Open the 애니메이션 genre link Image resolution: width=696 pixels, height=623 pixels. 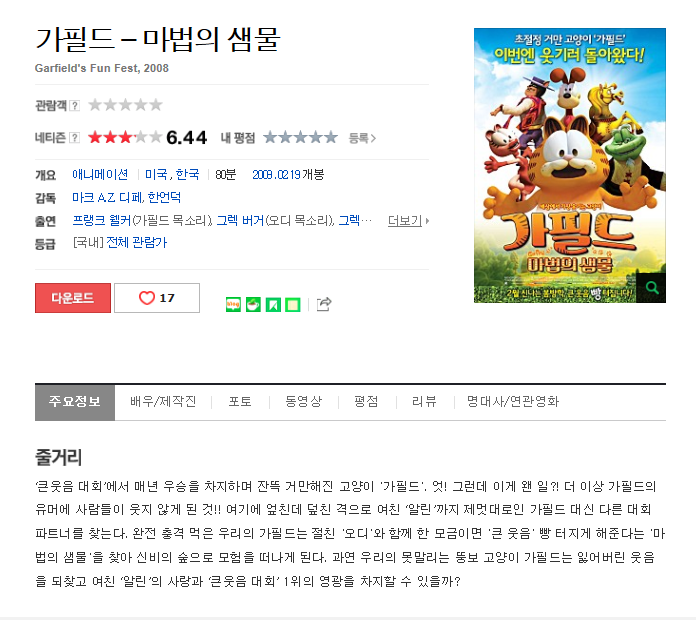(x=100, y=174)
